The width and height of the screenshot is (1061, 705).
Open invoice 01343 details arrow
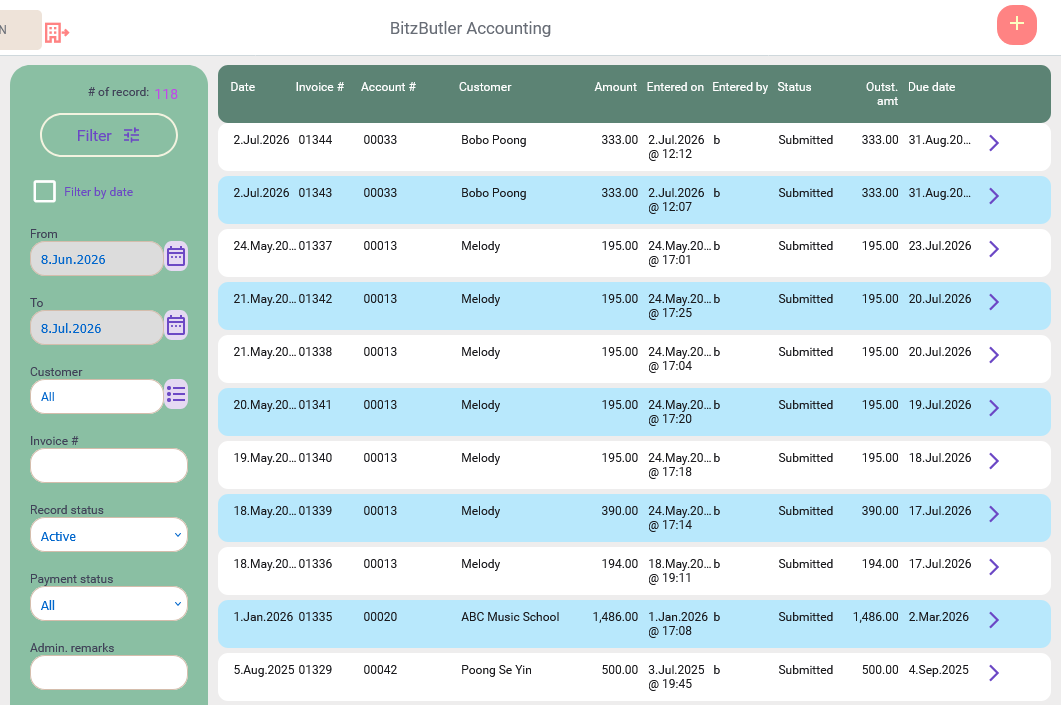[x=993, y=196]
